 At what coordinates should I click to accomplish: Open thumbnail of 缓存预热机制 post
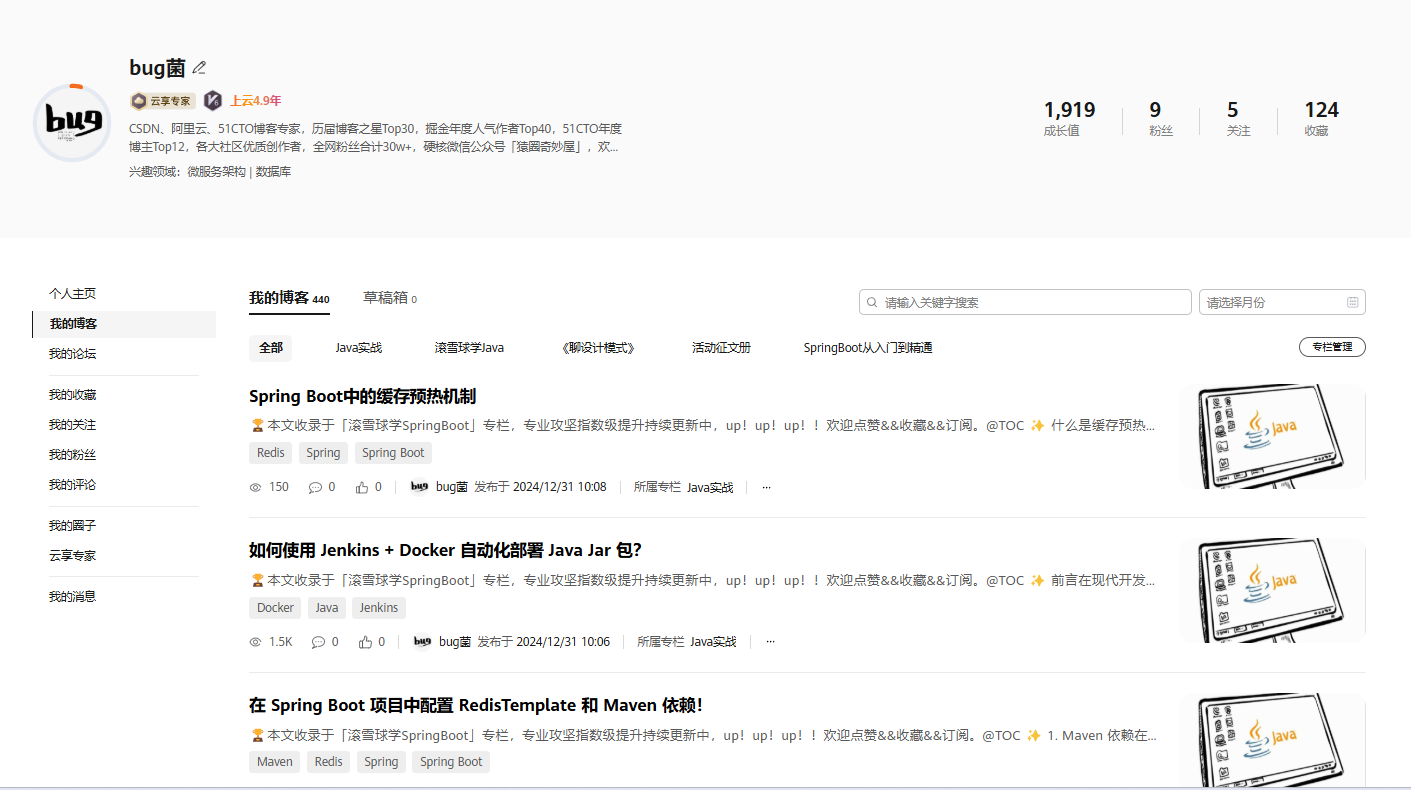1272,436
